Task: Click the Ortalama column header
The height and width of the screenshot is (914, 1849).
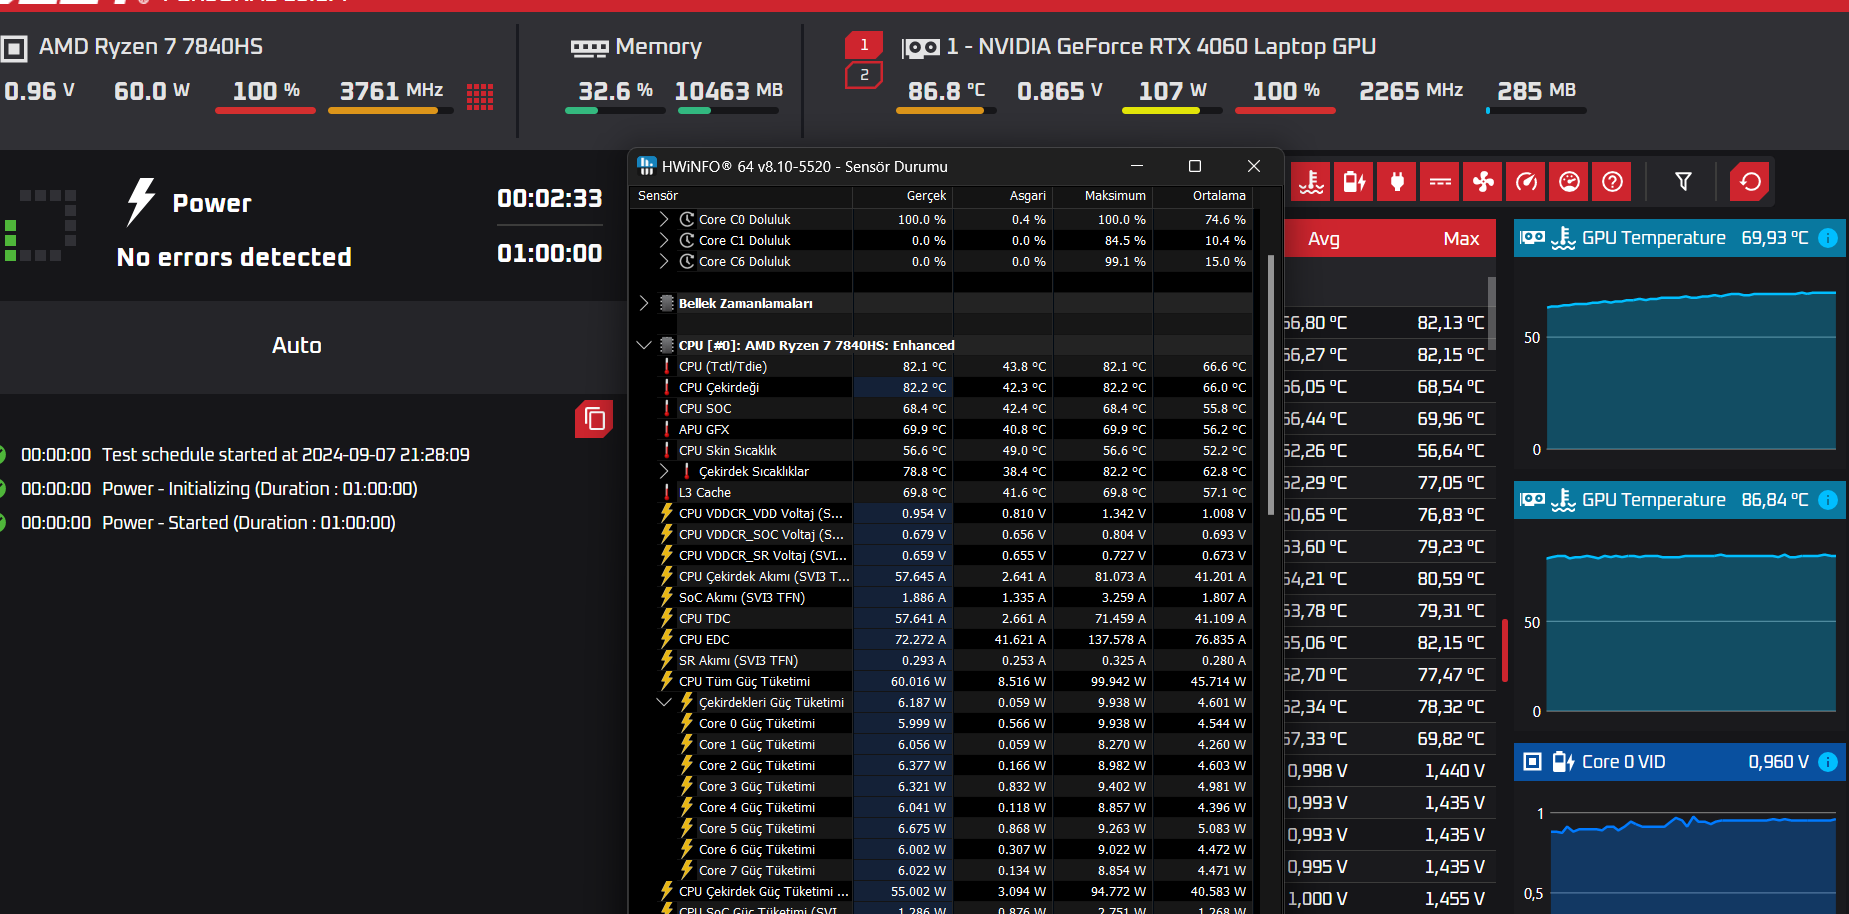Action: 1218,196
